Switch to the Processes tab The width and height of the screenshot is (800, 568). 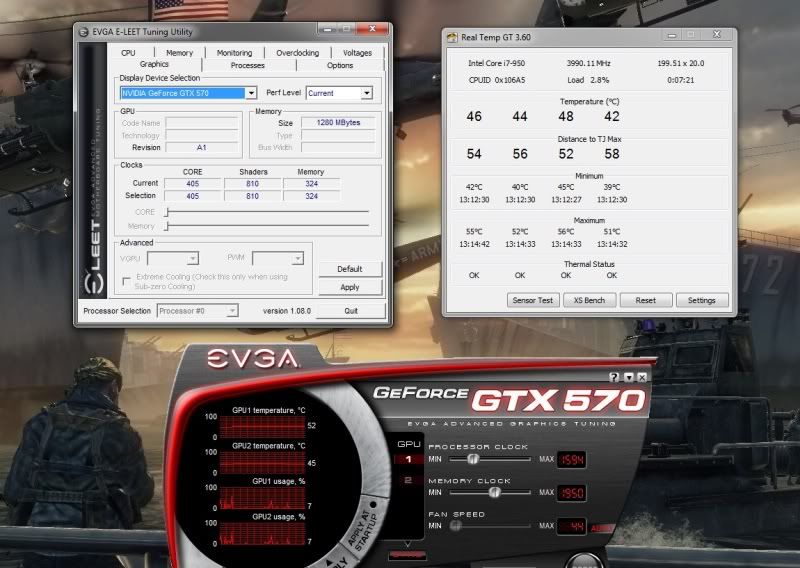pyautogui.click(x=248, y=65)
